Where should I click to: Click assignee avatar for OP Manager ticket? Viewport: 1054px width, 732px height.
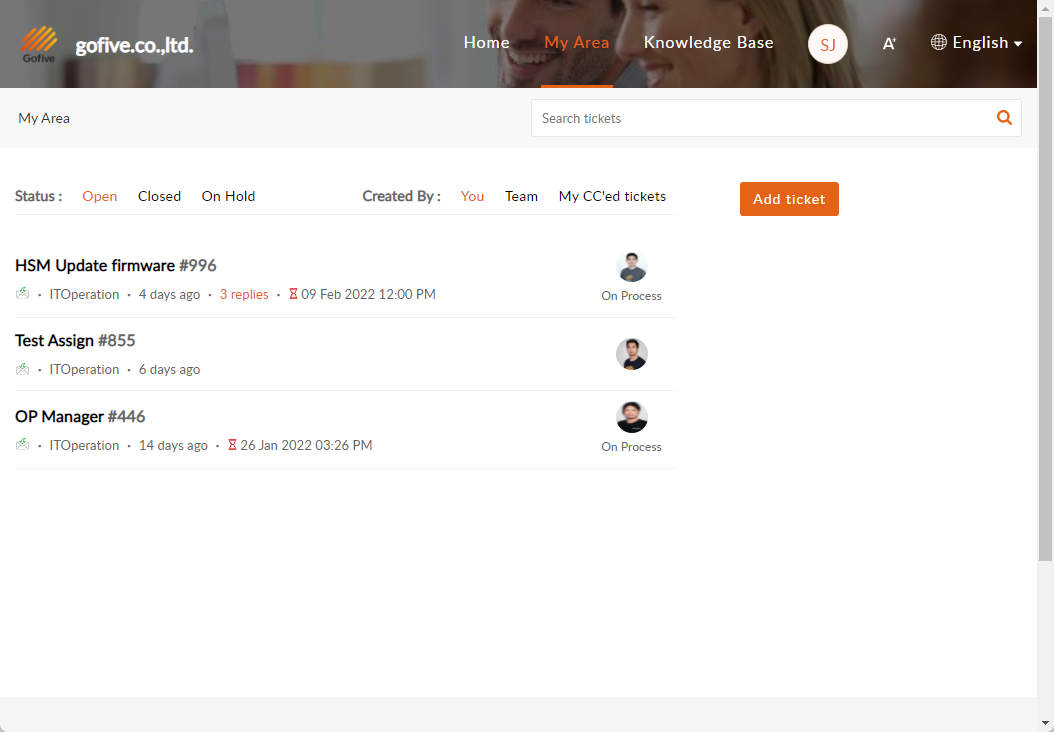pos(632,417)
